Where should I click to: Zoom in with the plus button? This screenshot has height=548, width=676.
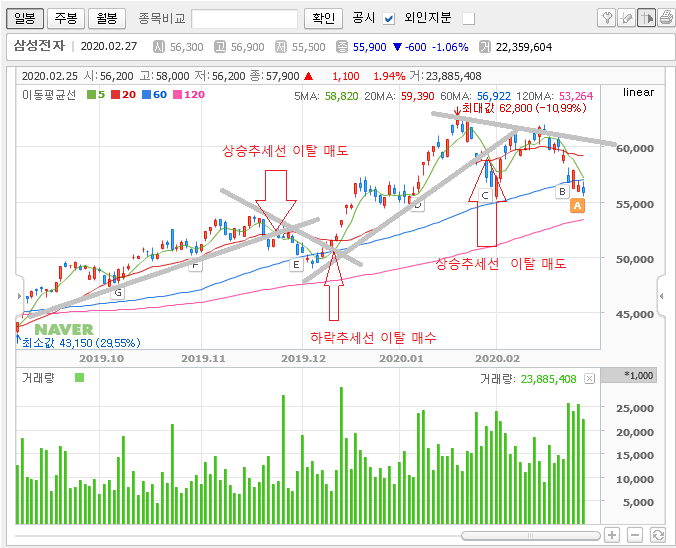click(612, 535)
